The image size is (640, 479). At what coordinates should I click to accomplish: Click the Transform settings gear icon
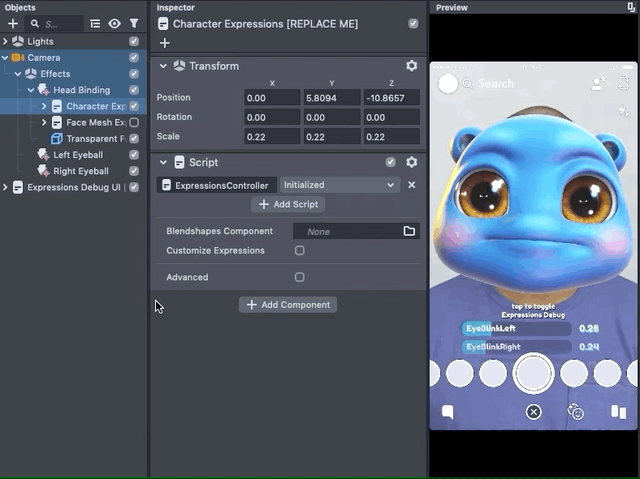pyautogui.click(x=411, y=66)
